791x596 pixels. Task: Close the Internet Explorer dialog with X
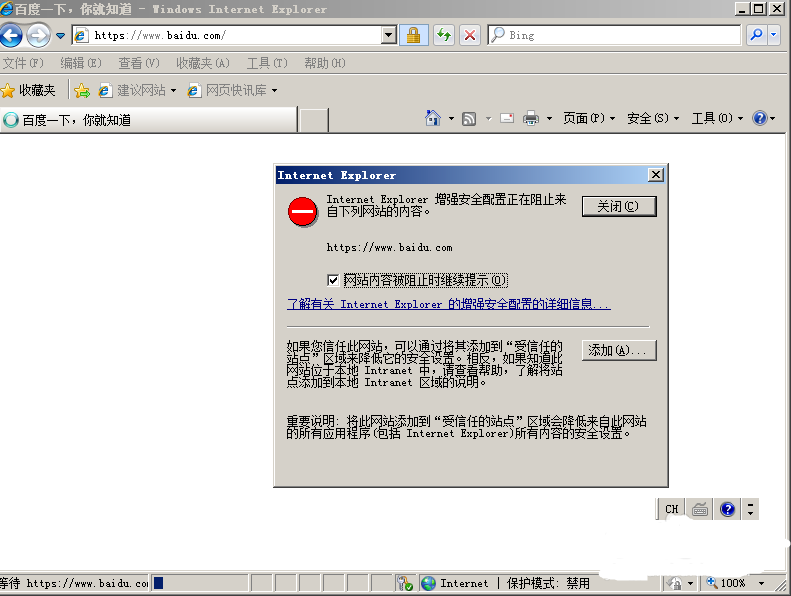pos(655,175)
